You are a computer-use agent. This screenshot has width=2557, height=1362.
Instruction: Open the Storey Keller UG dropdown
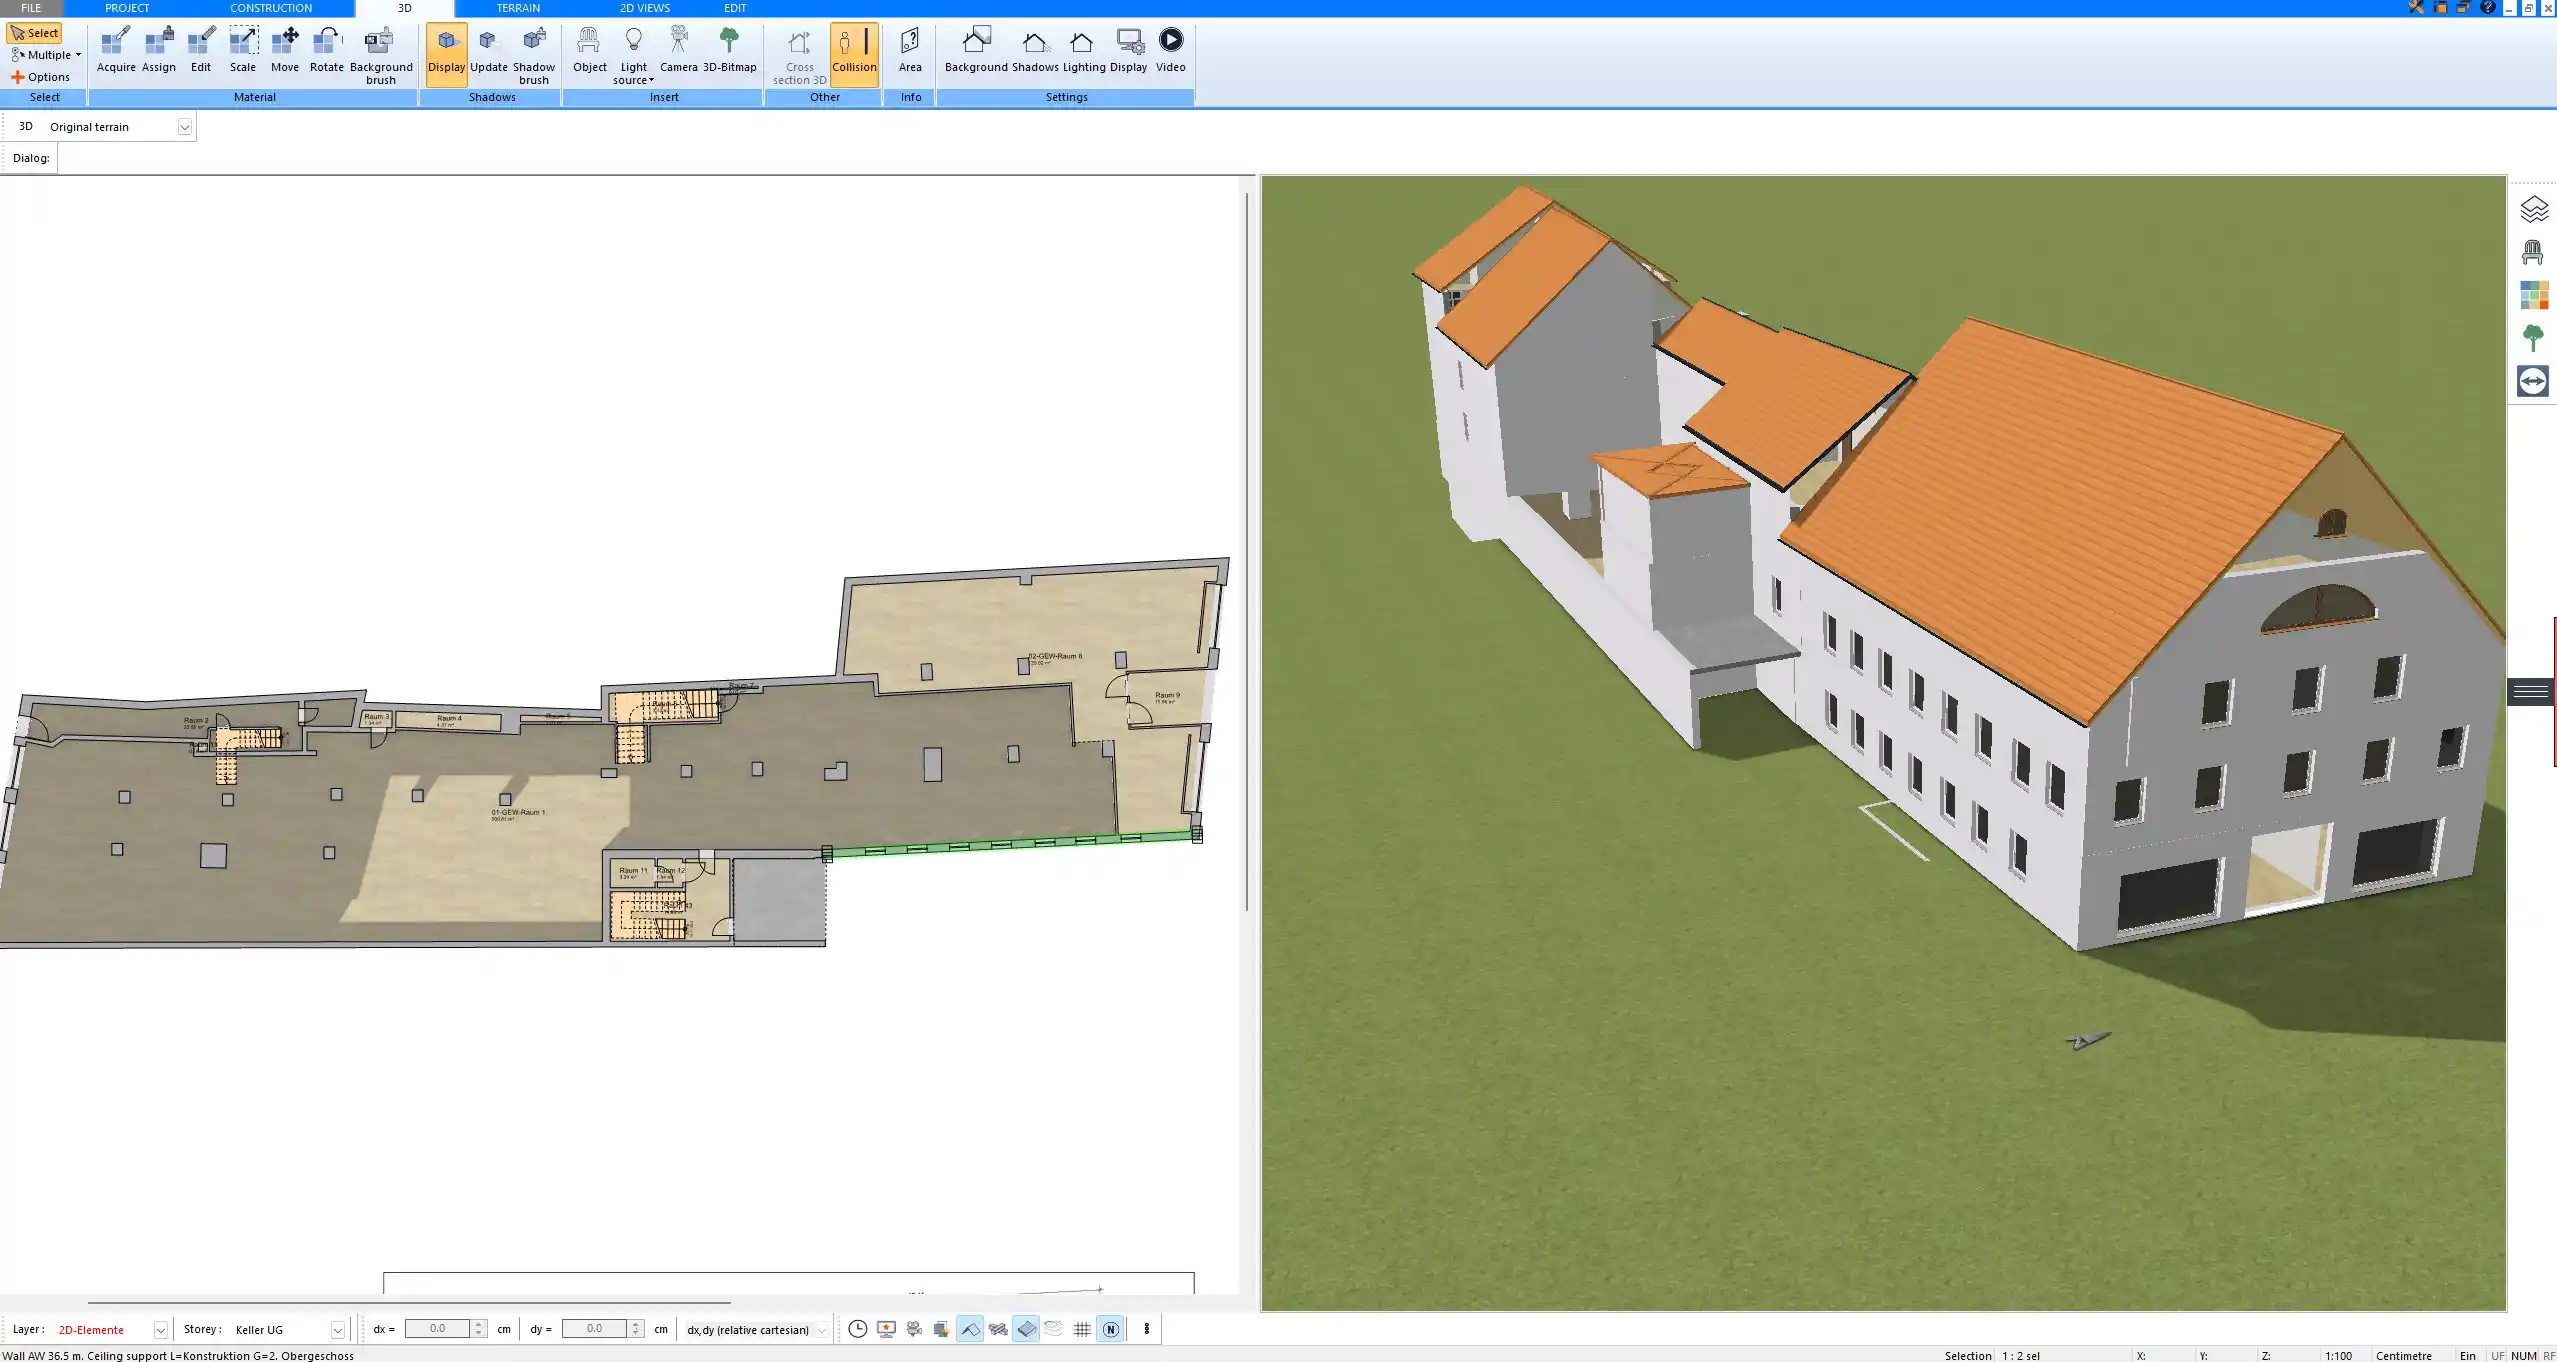[x=337, y=1330]
